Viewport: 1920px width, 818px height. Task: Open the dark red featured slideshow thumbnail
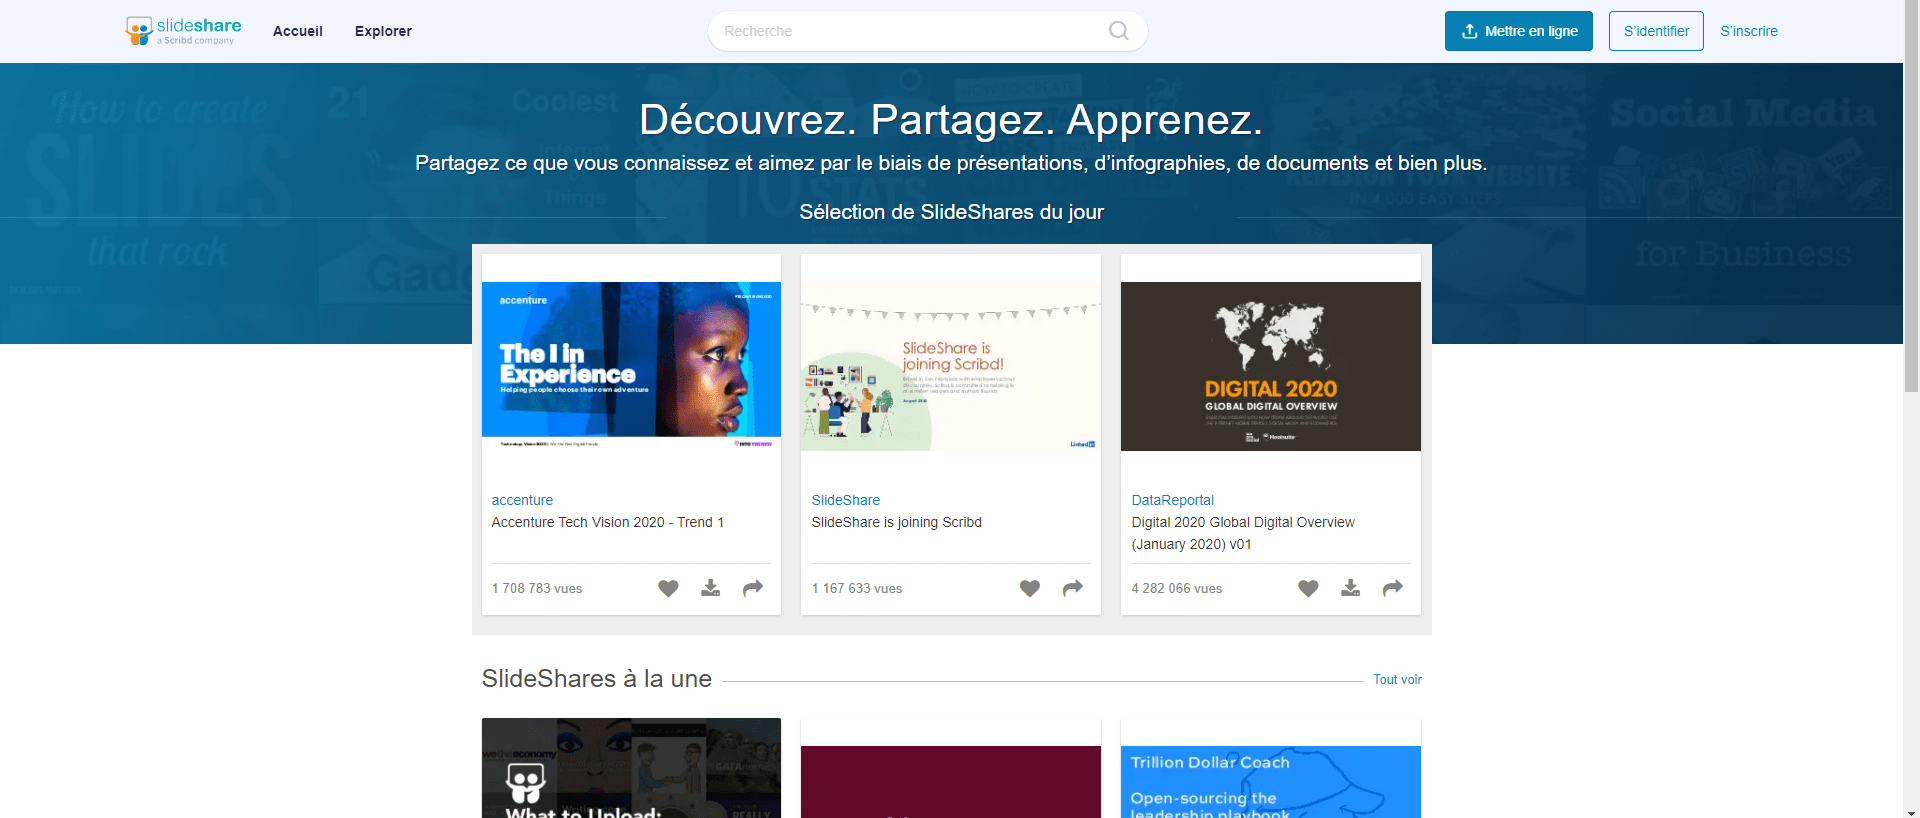pos(951,782)
